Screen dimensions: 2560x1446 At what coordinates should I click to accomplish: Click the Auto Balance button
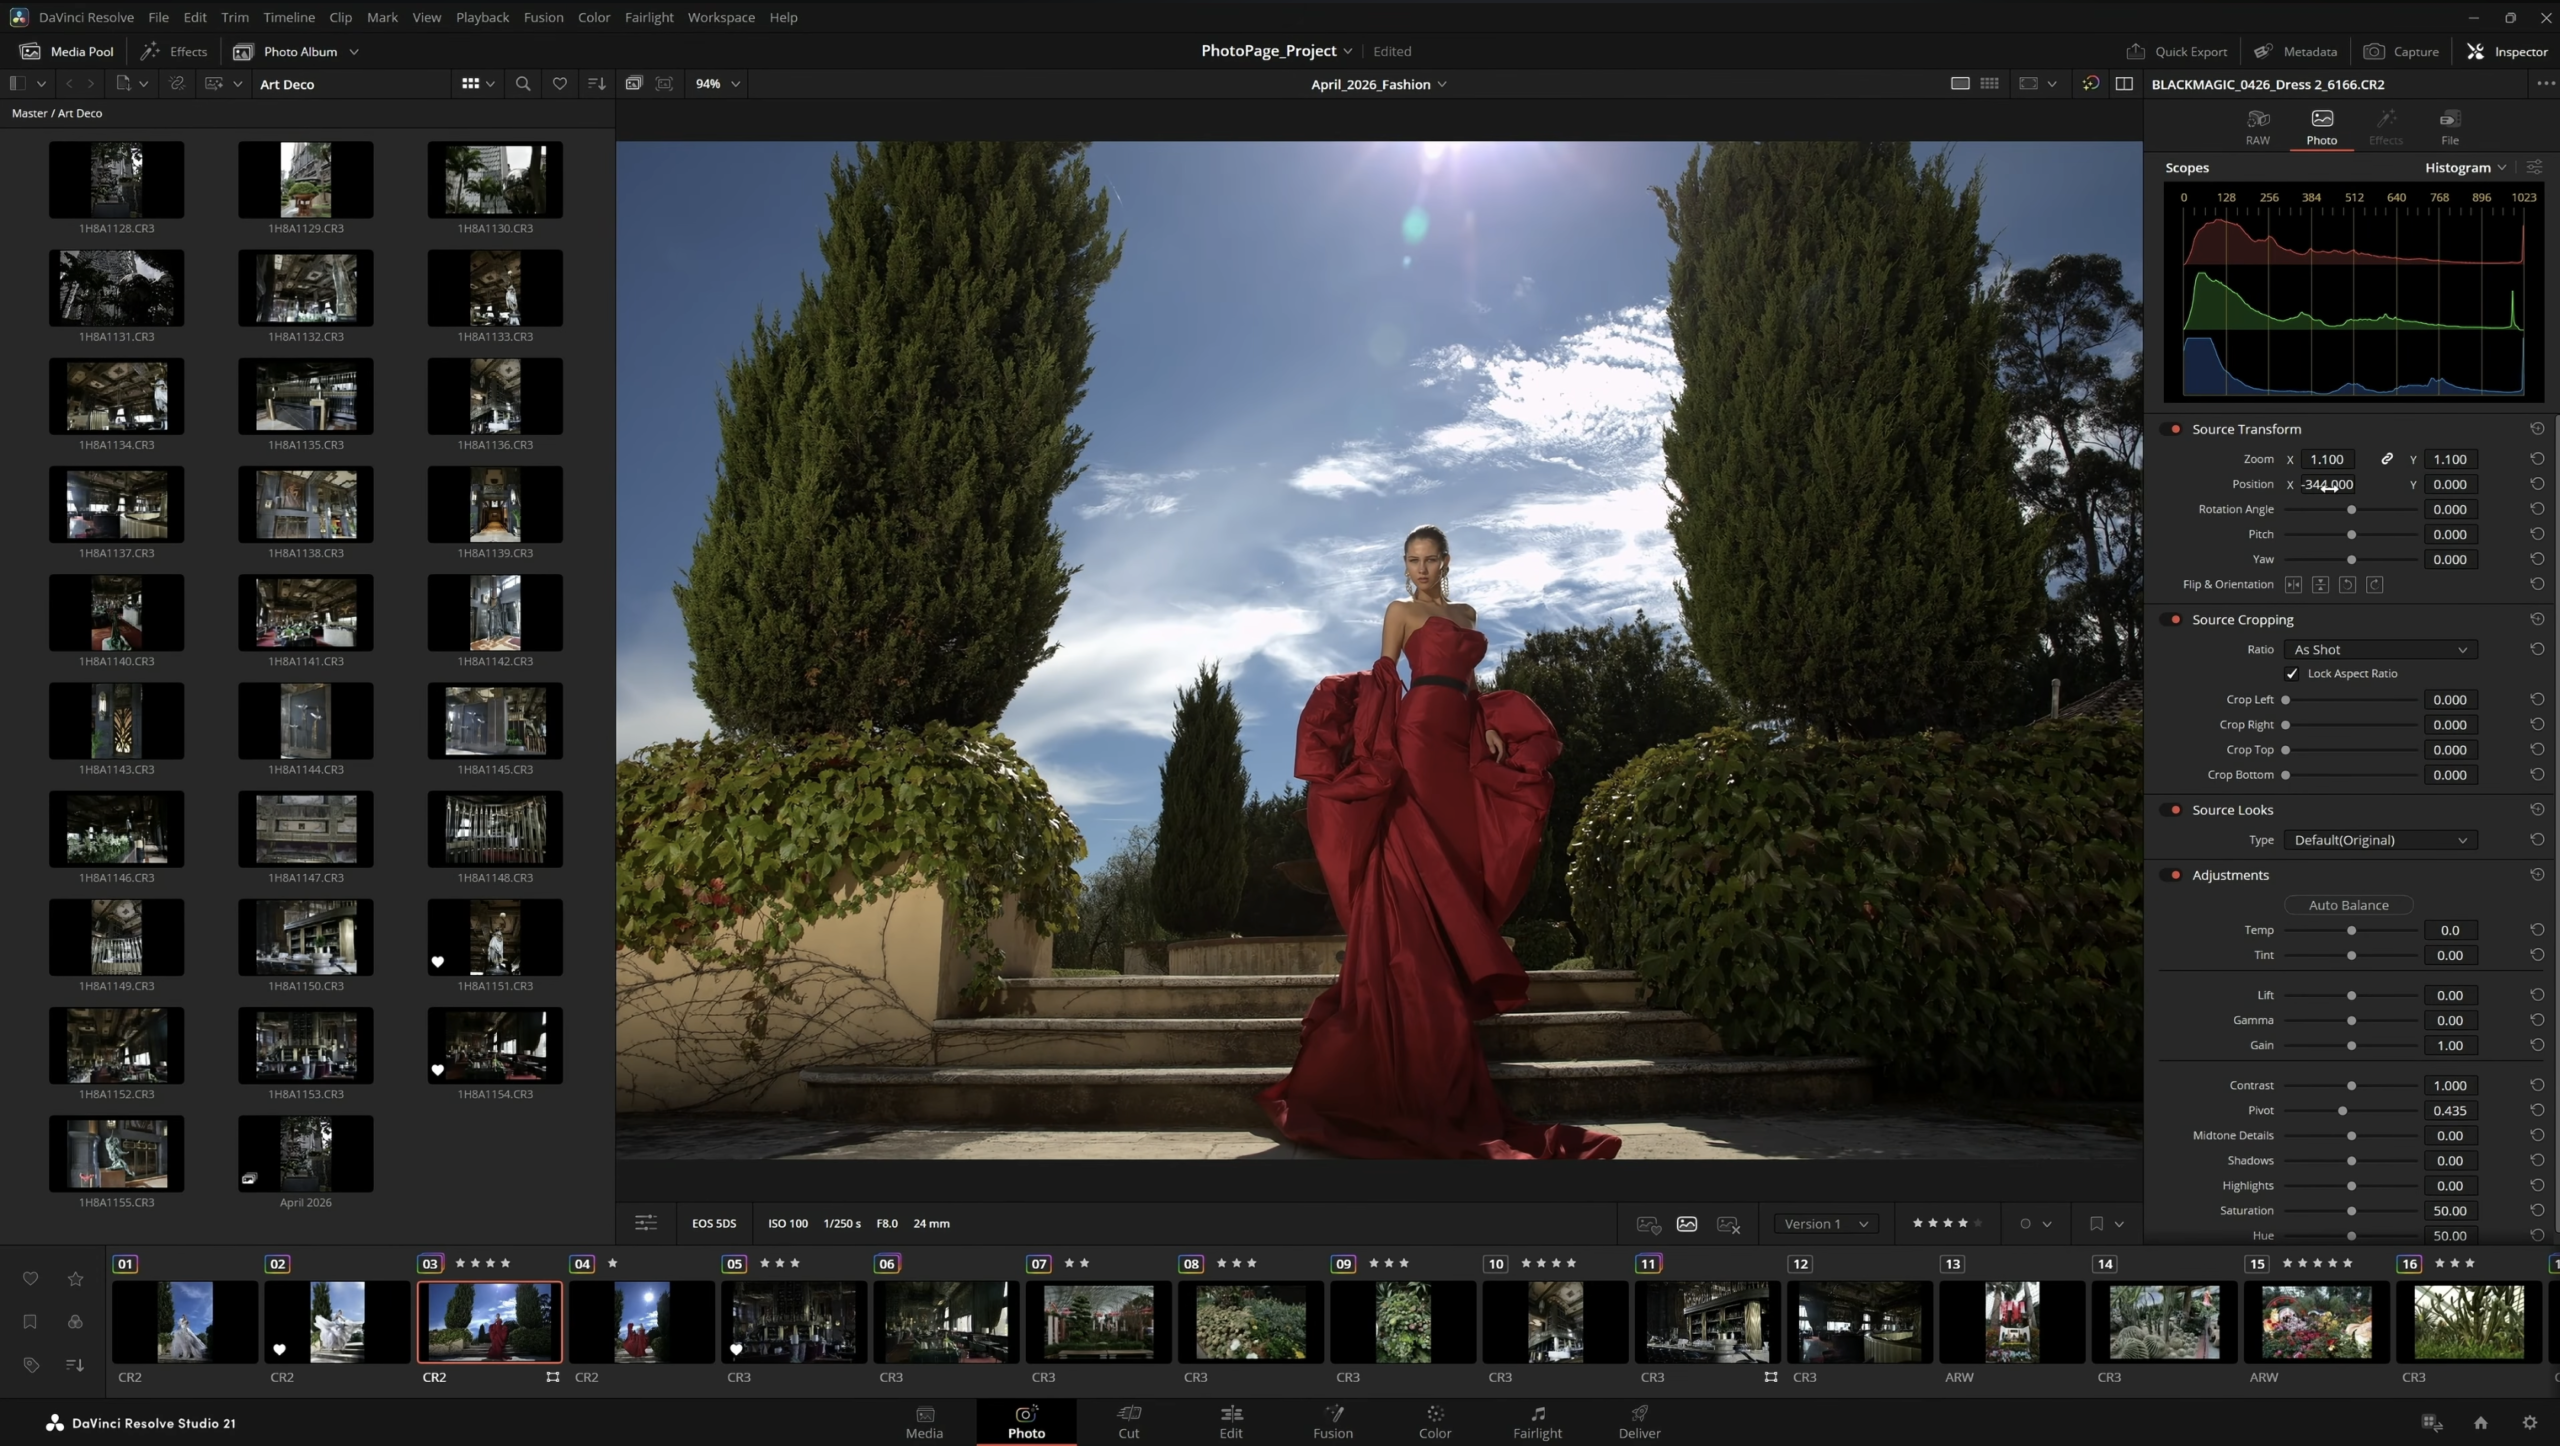[2347, 904]
